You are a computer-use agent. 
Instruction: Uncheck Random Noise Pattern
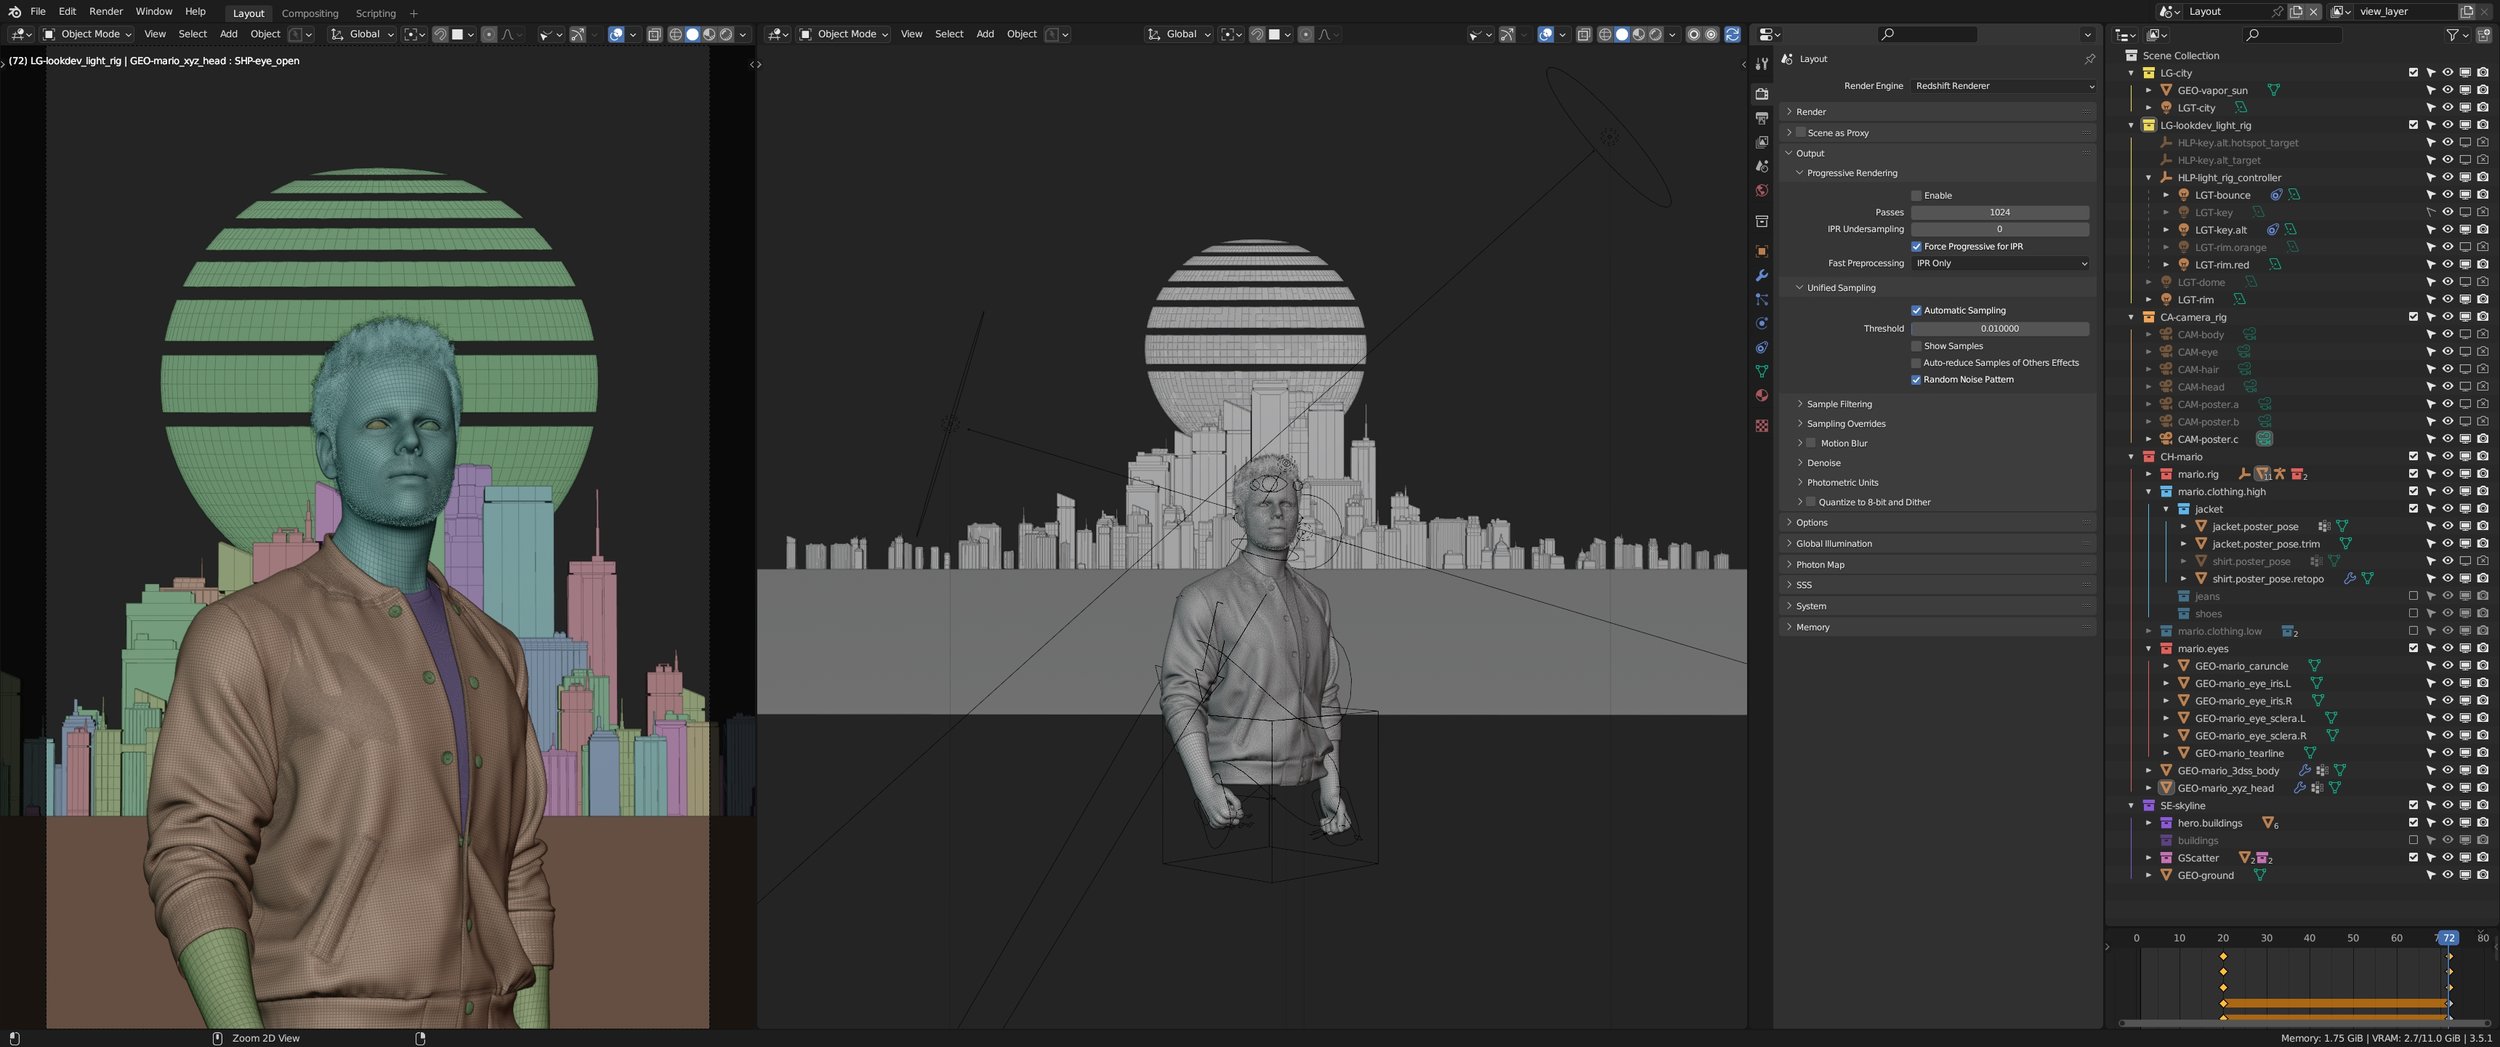pos(1916,380)
